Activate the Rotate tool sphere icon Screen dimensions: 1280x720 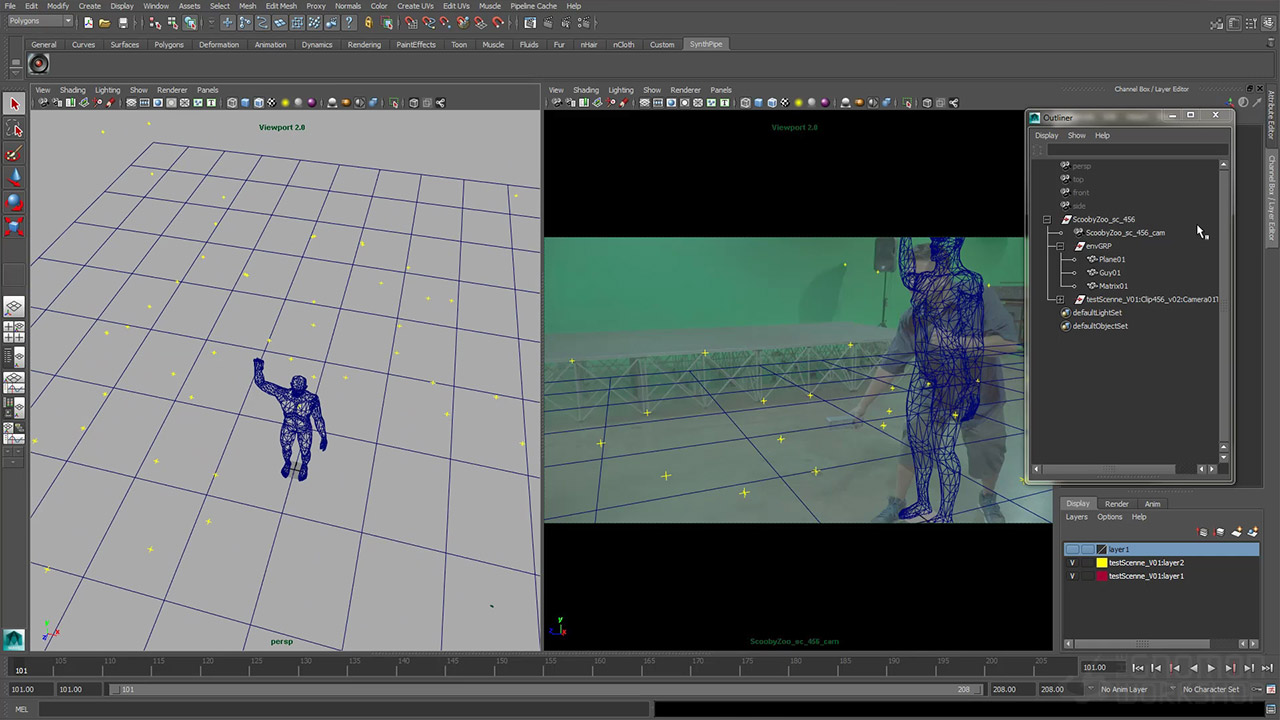(x=14, y=202)
